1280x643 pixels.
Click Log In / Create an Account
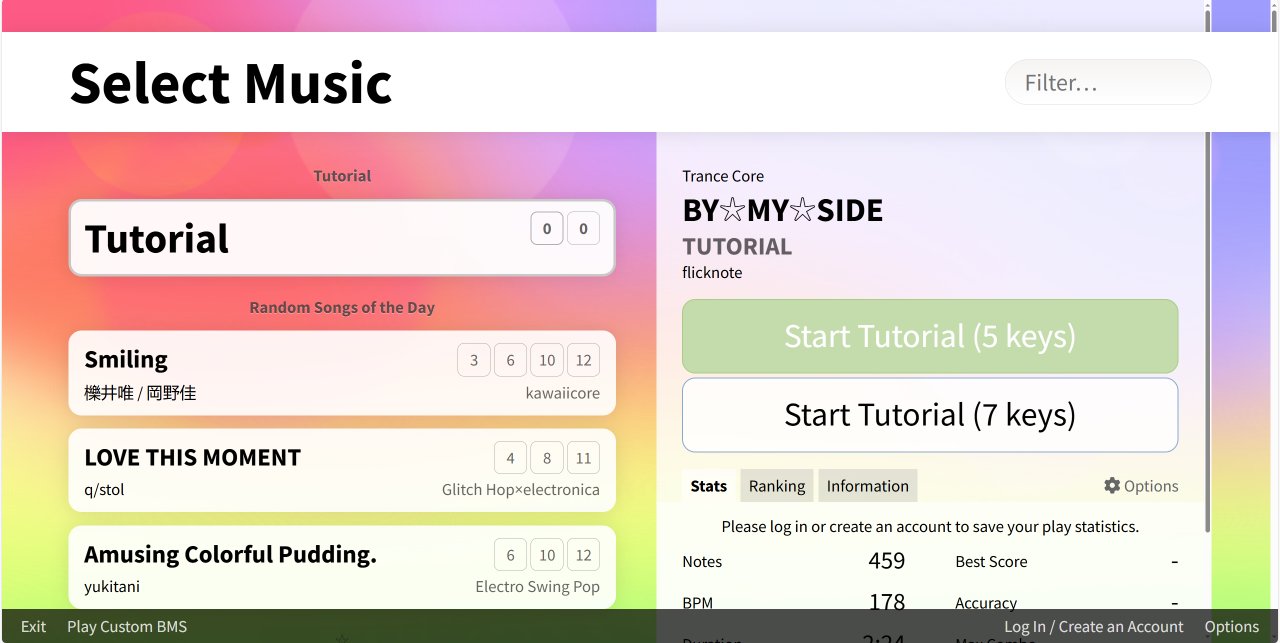click(x=1094, y=627)
